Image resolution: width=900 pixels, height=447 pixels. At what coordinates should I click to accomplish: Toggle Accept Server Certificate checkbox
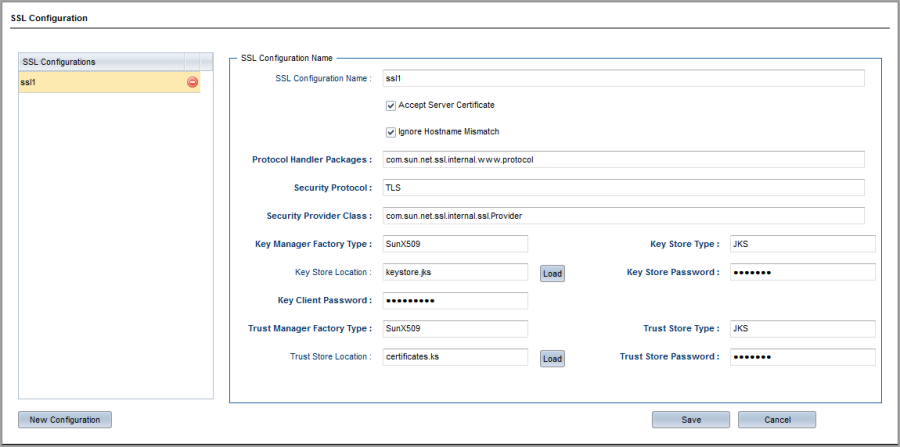click(391, 106)
